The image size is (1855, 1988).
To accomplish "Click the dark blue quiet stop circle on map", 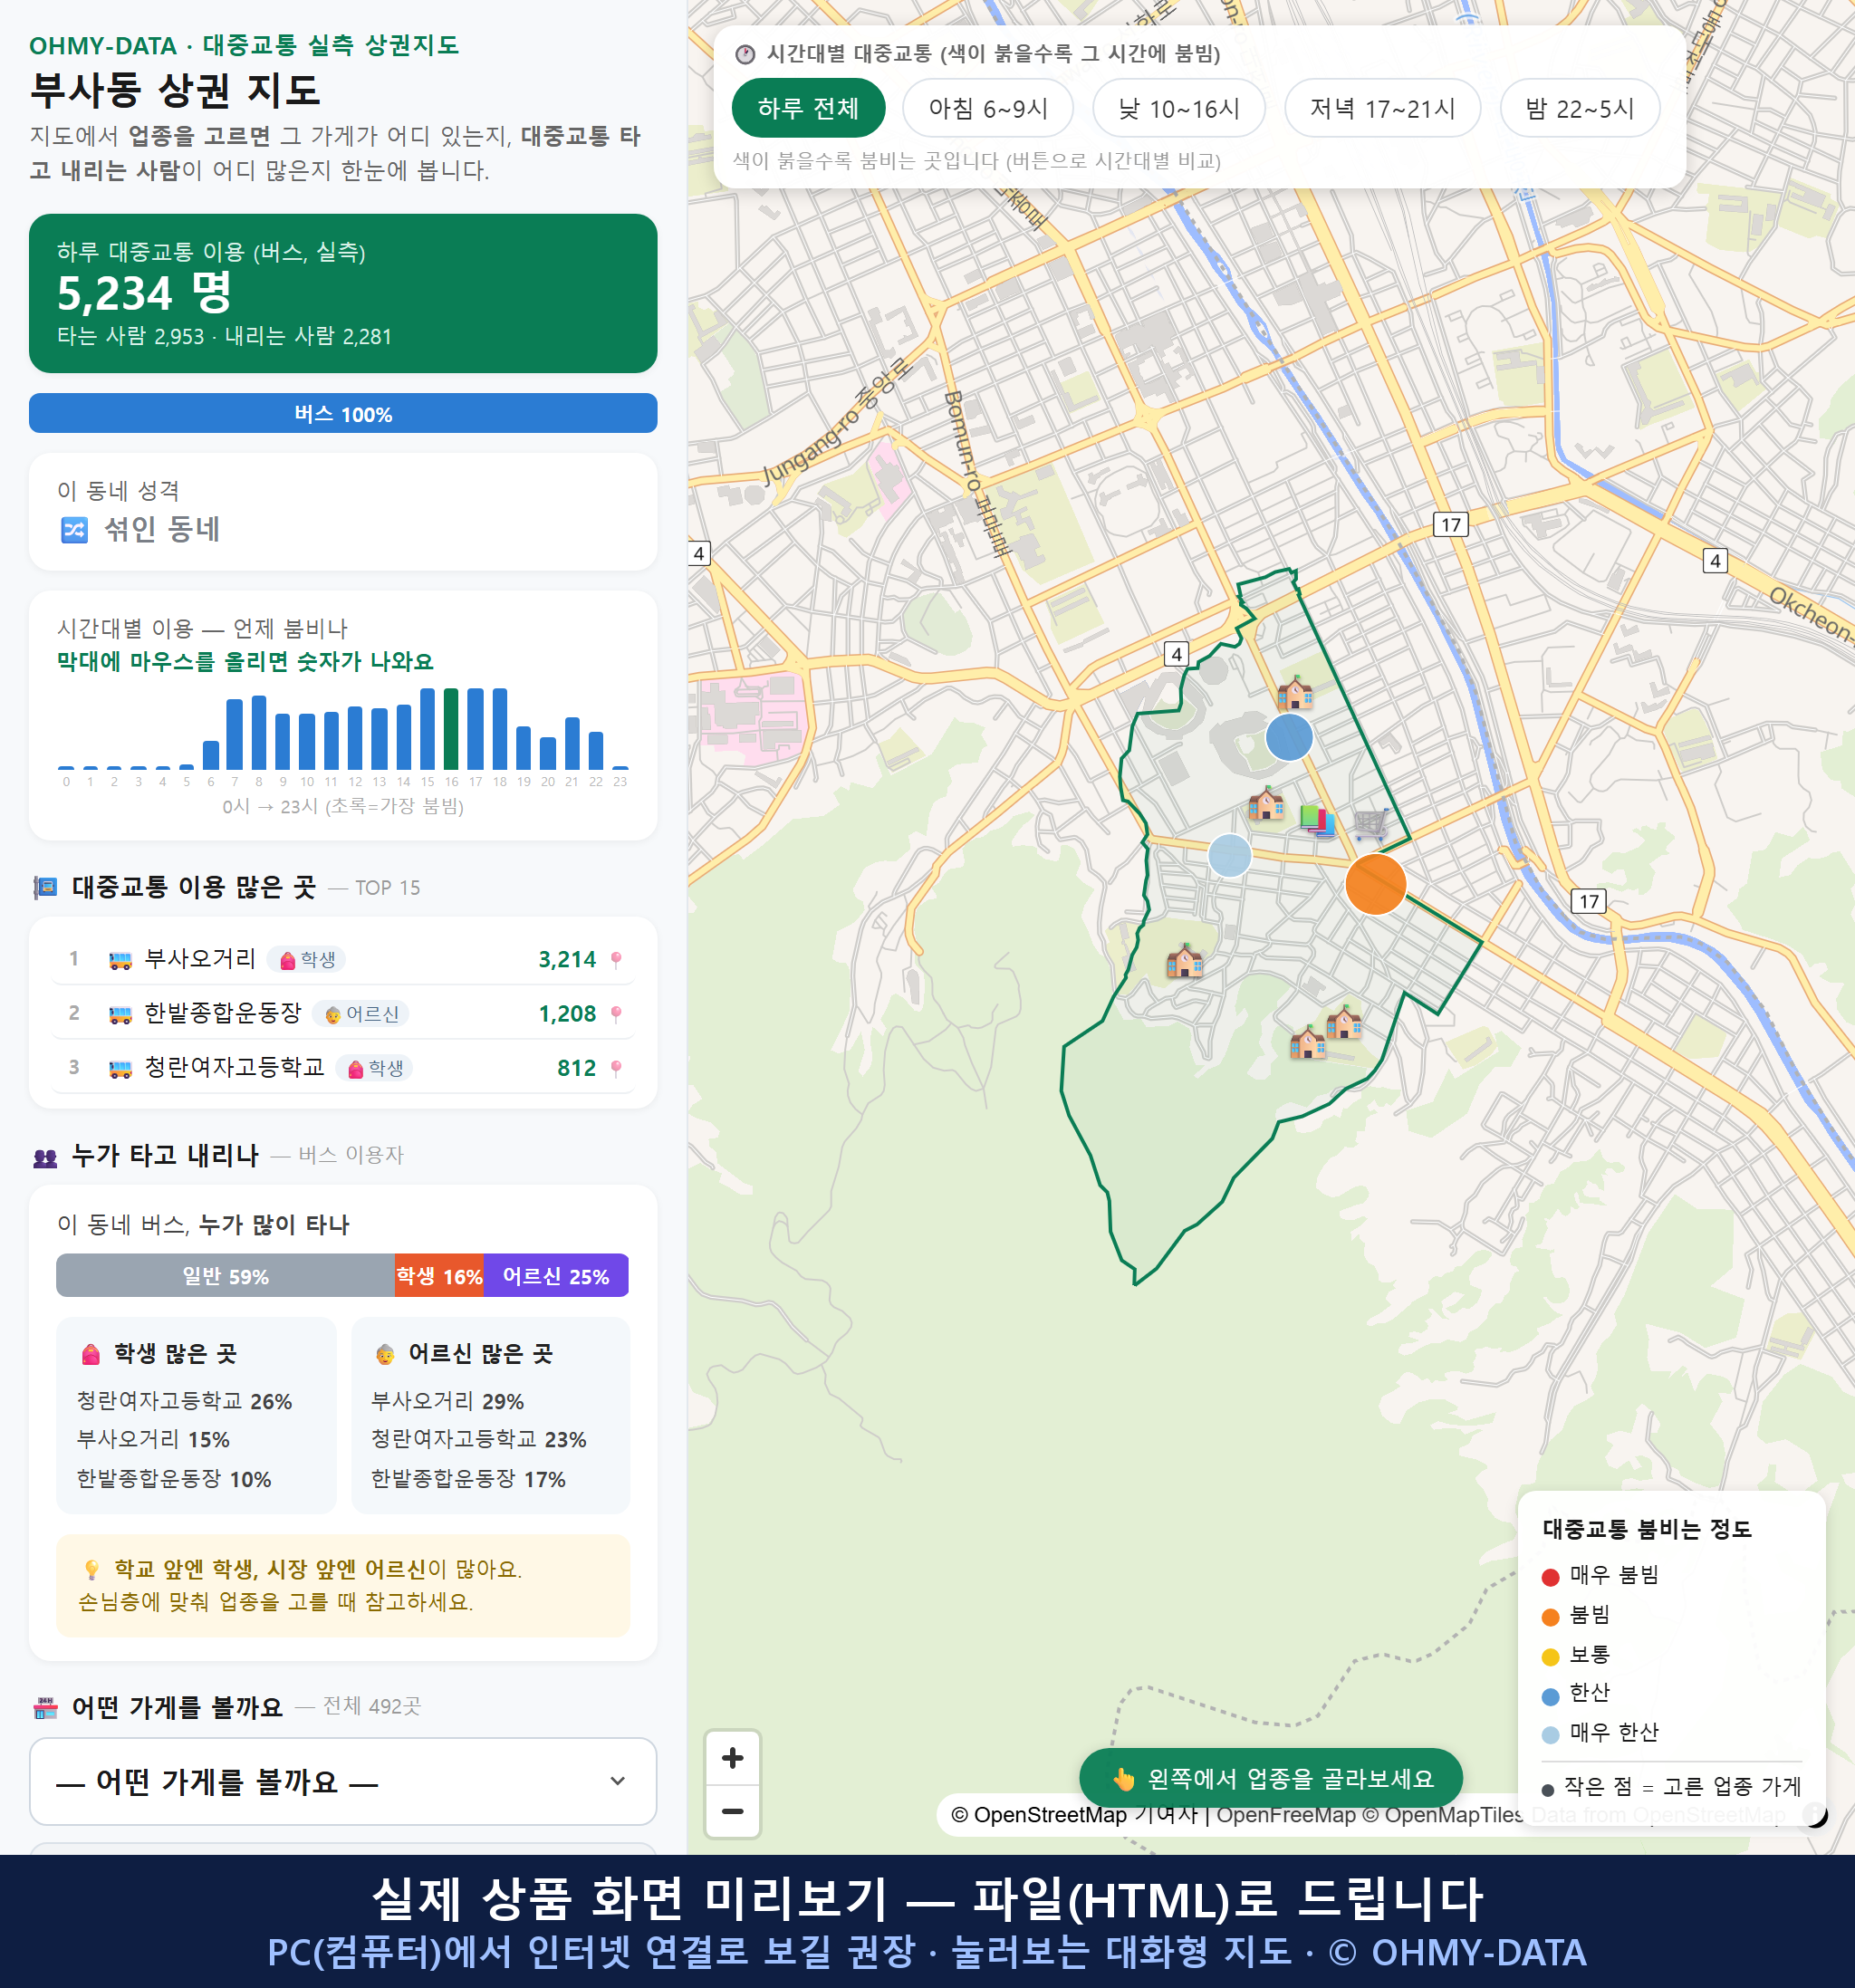I will click(1289, 738).
